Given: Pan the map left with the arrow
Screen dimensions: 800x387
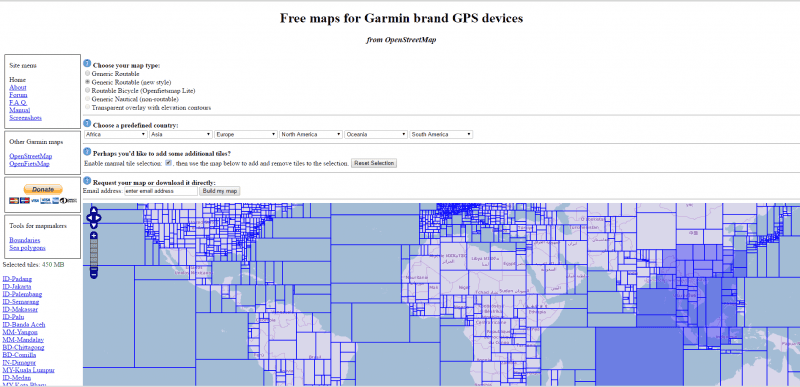Looking at the screenshot, I should click(89, 218).
